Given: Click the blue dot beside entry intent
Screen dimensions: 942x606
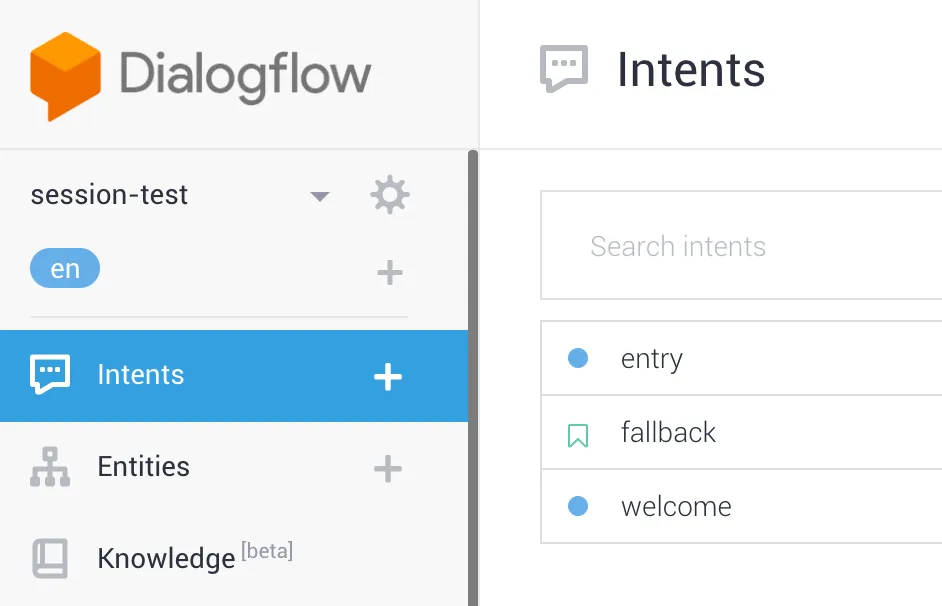Looking at the screenshot, I should tap(578, 358).
